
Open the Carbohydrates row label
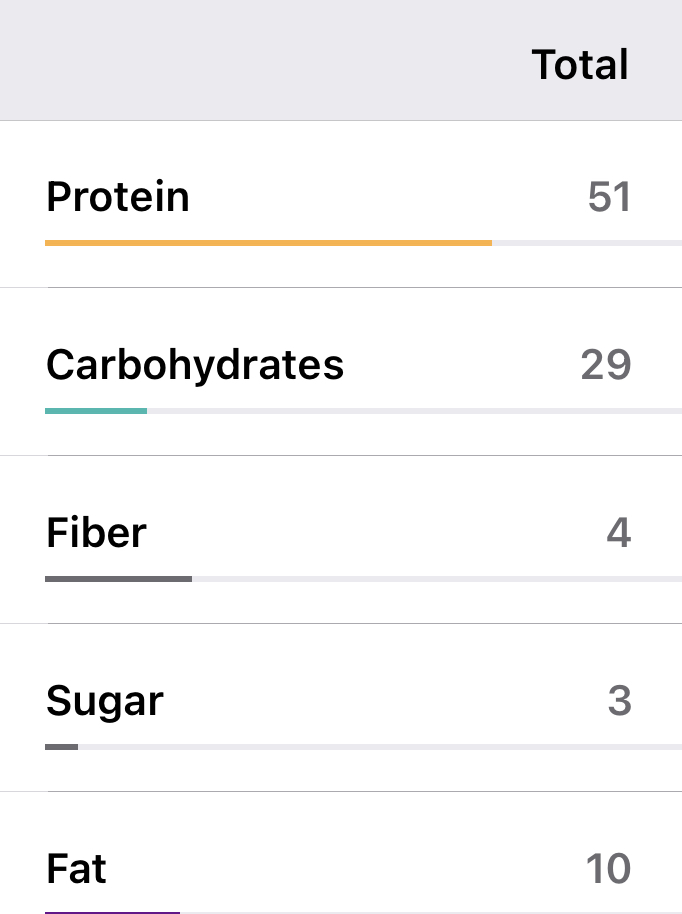(195, 365)
